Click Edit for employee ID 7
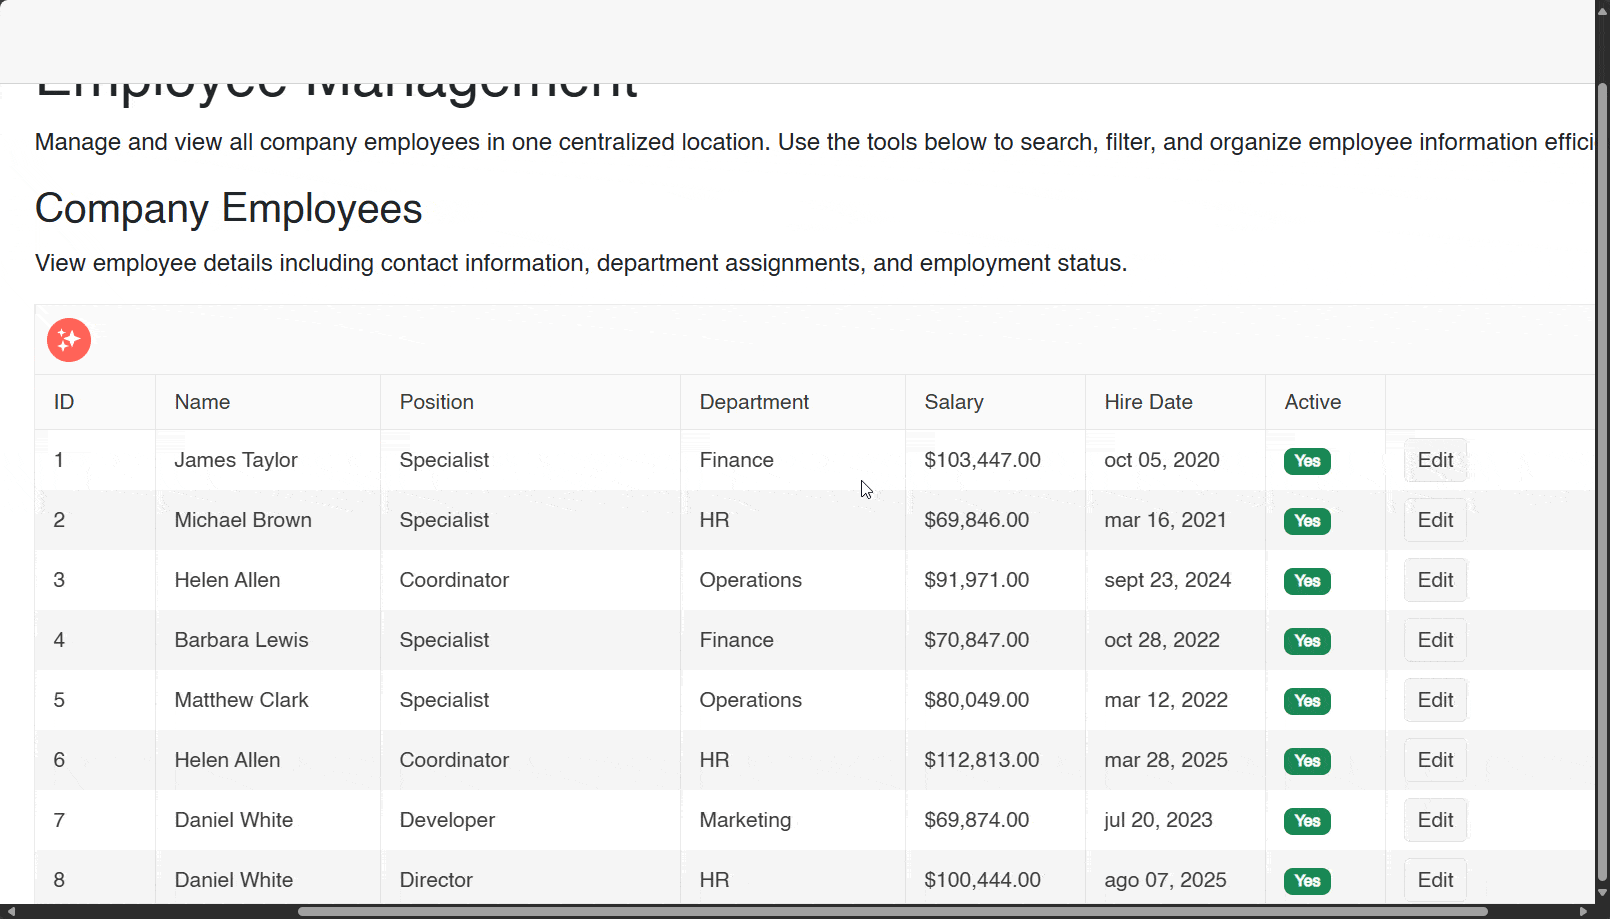The width and height of the screenshot is (1610, 919). (1435, 820)
